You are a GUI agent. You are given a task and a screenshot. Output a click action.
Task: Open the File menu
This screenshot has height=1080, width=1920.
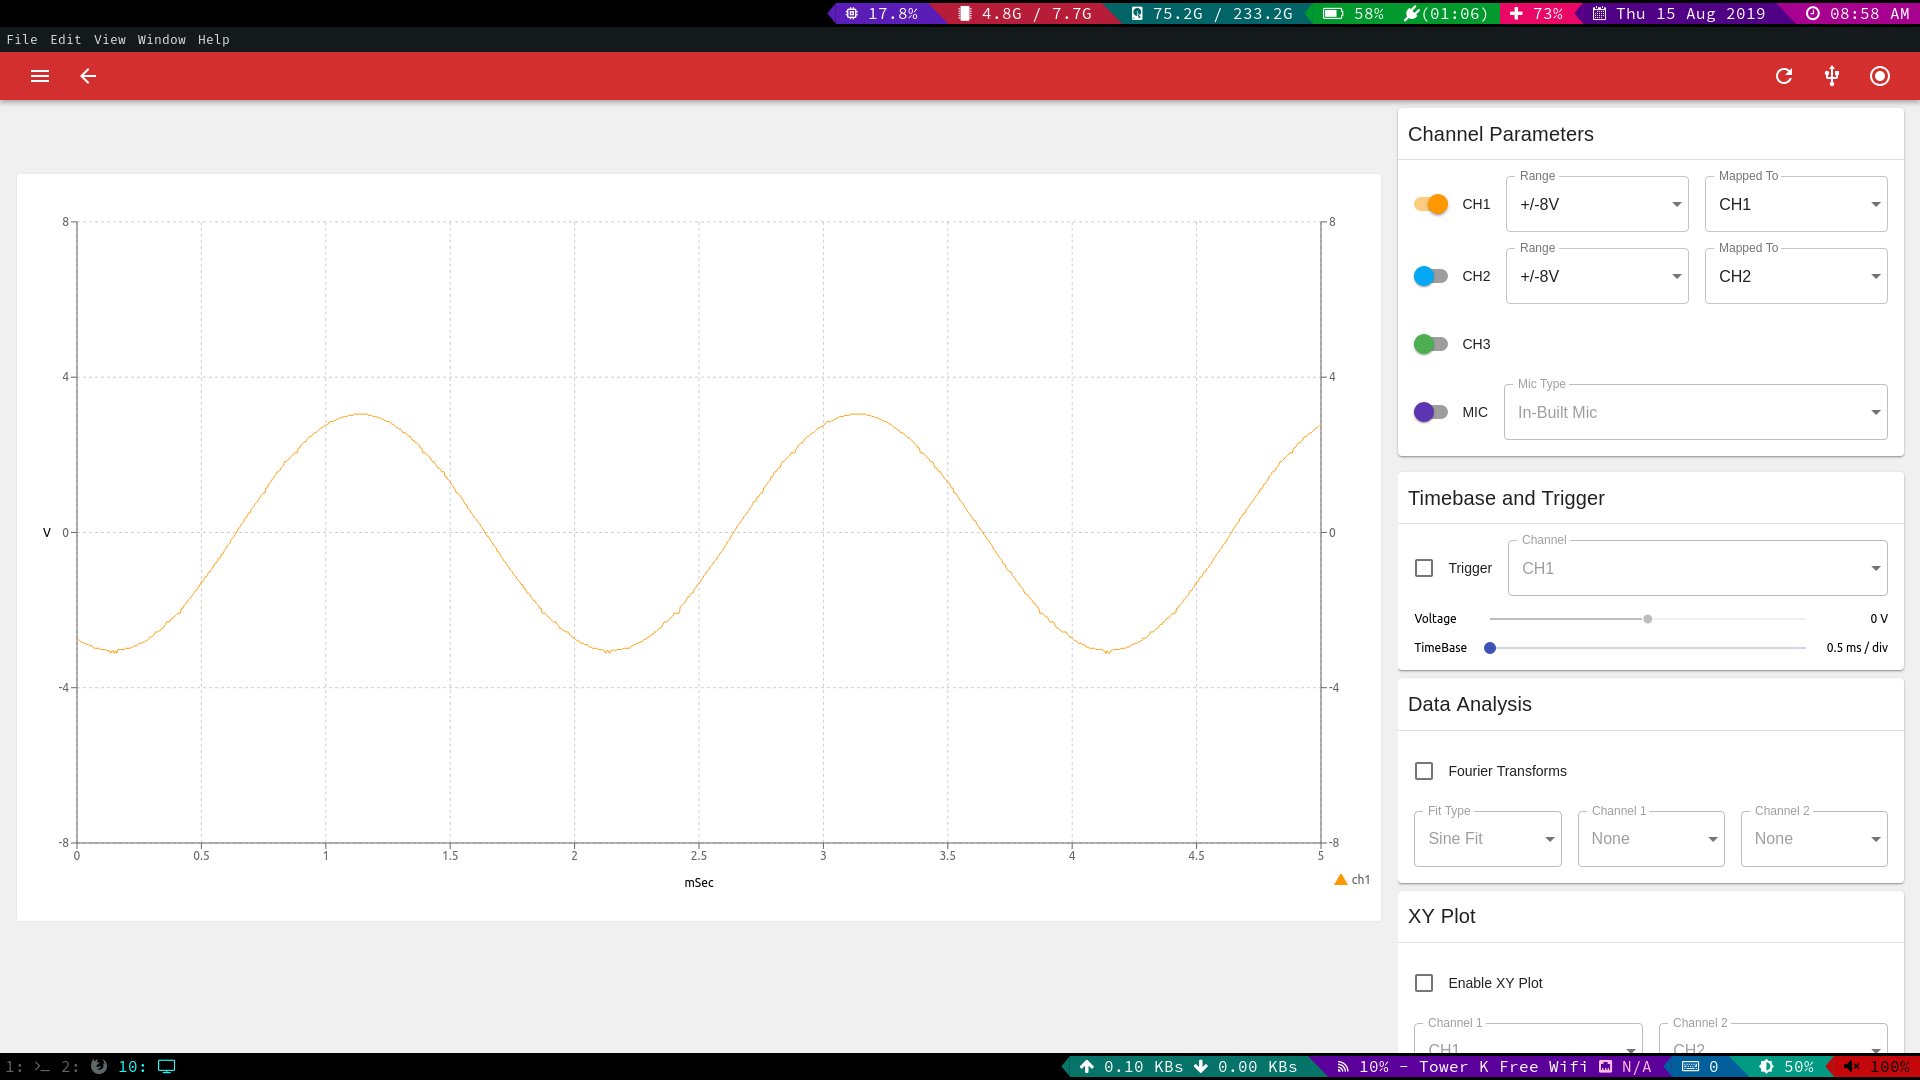pyautogui.click(x=22, y=40)
